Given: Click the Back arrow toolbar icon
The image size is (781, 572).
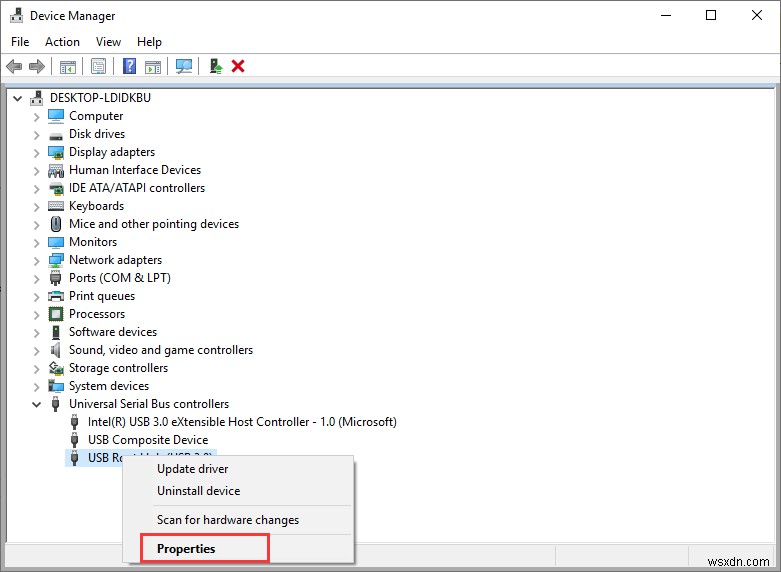Looking at the screenshot, I should 14,66.
